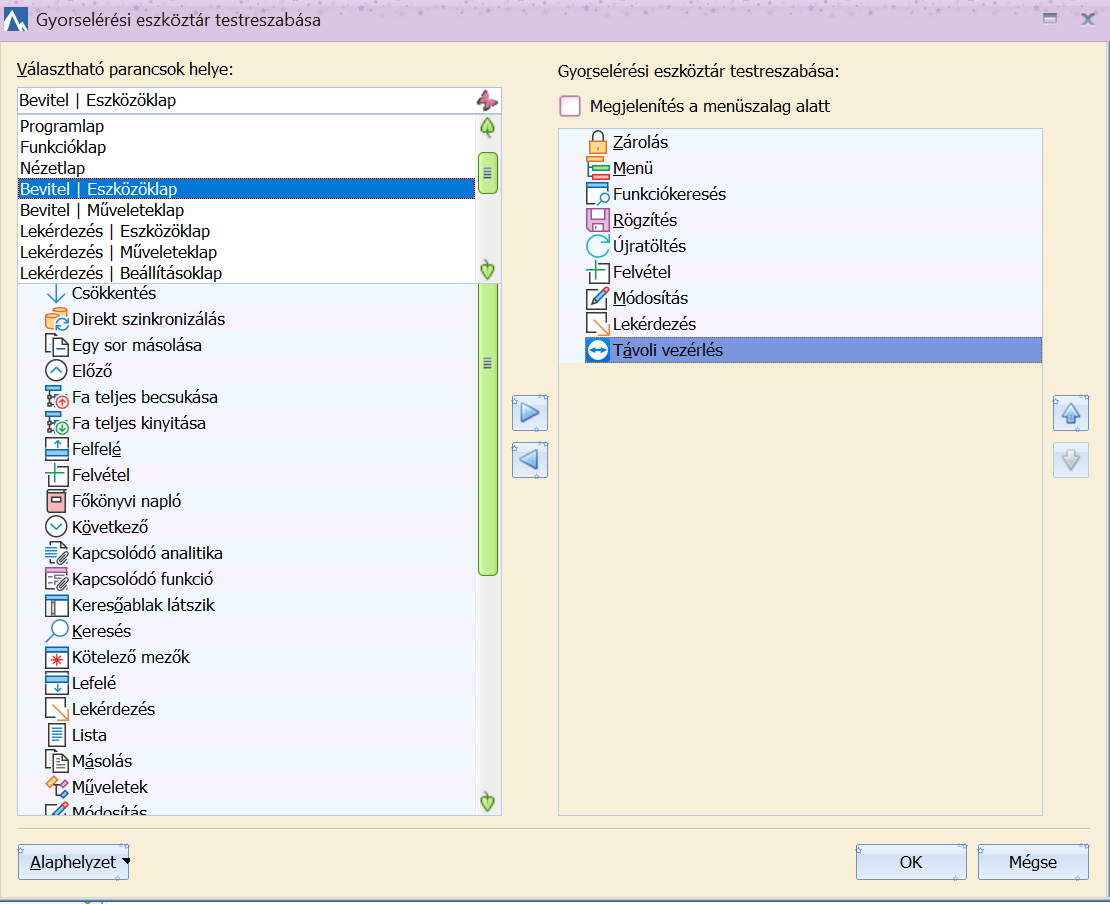Viewport: 1110px width, 904px height.
Task: Select the Újratöltés row text
Action: (649, 246)
